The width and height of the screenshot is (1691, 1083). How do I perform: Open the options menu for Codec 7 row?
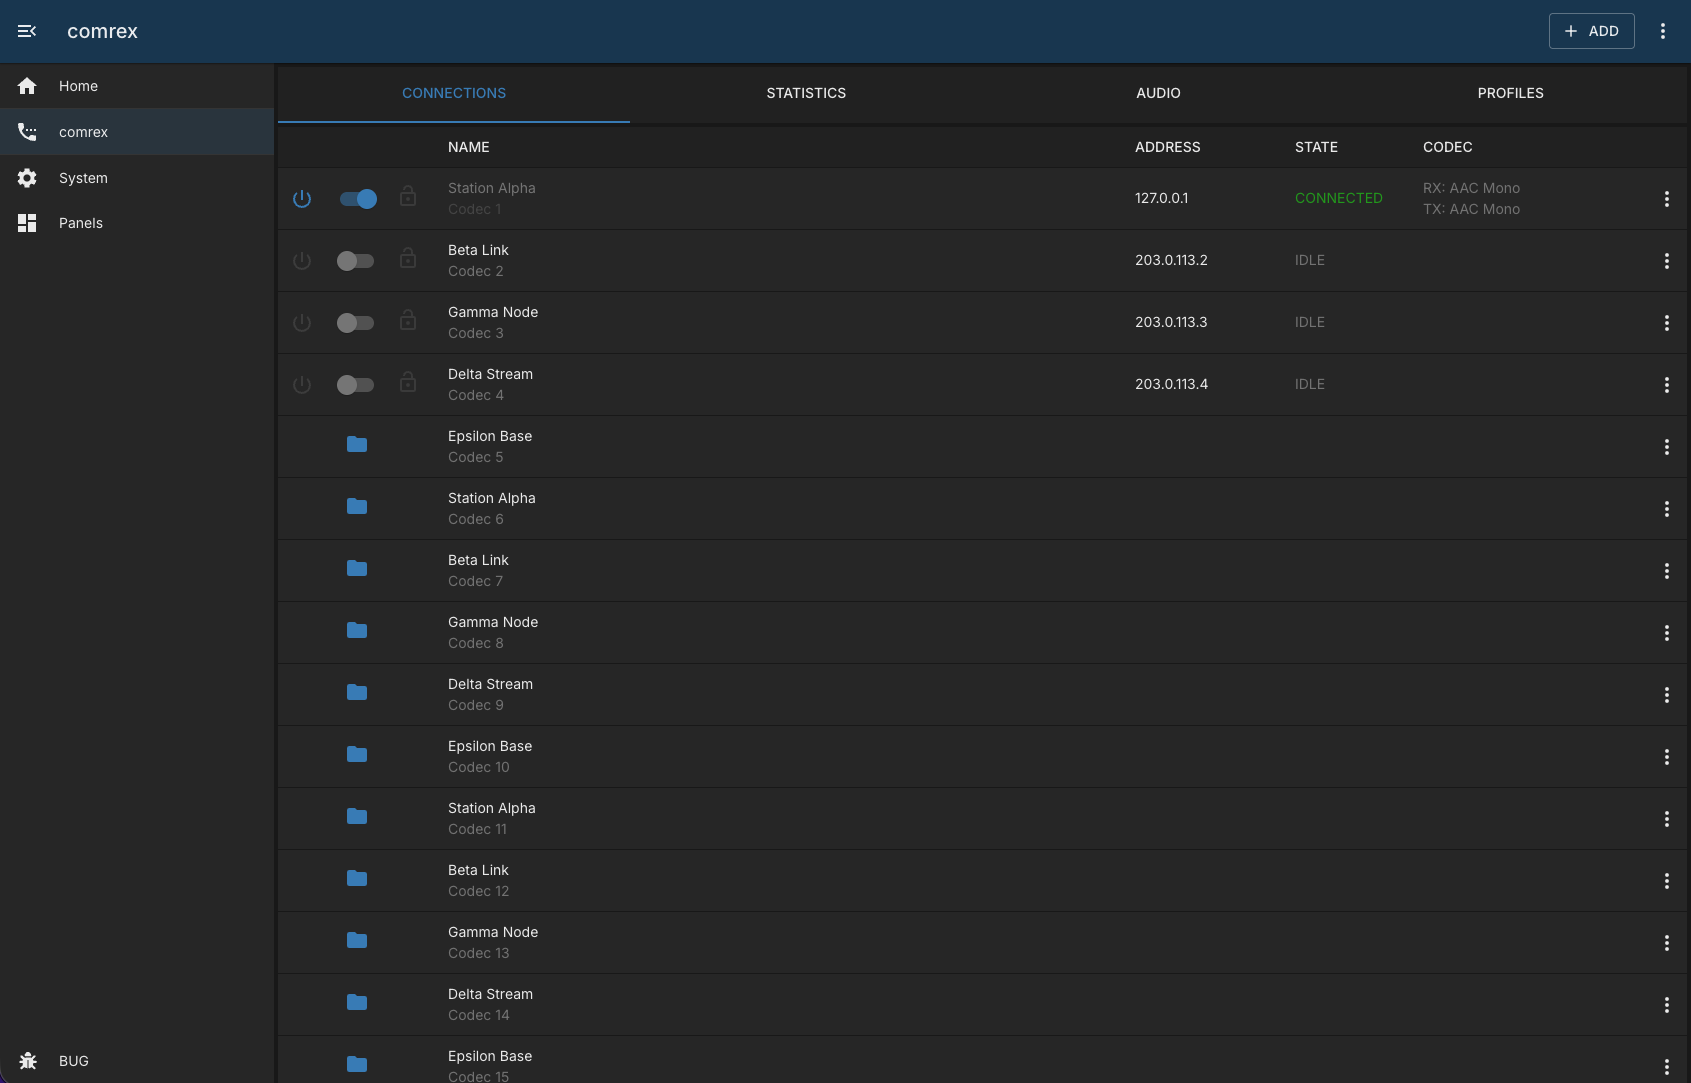tap(1666, 571)
